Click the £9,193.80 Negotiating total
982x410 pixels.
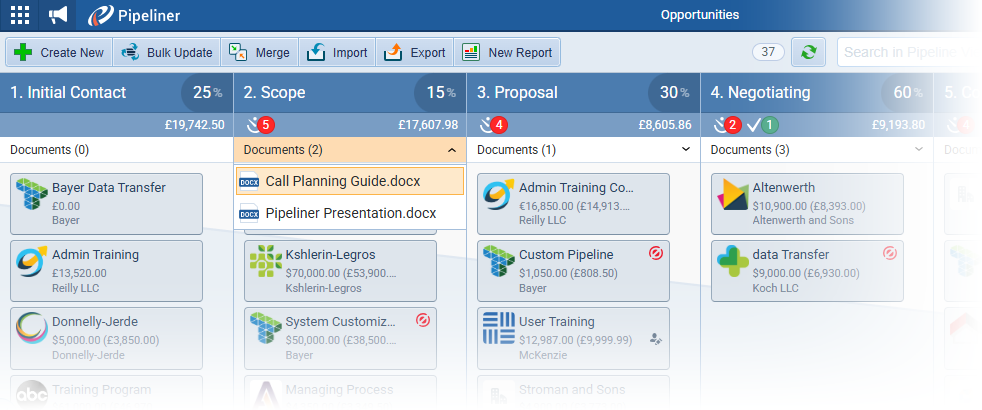pyautogui.click(x=899, y=125)
